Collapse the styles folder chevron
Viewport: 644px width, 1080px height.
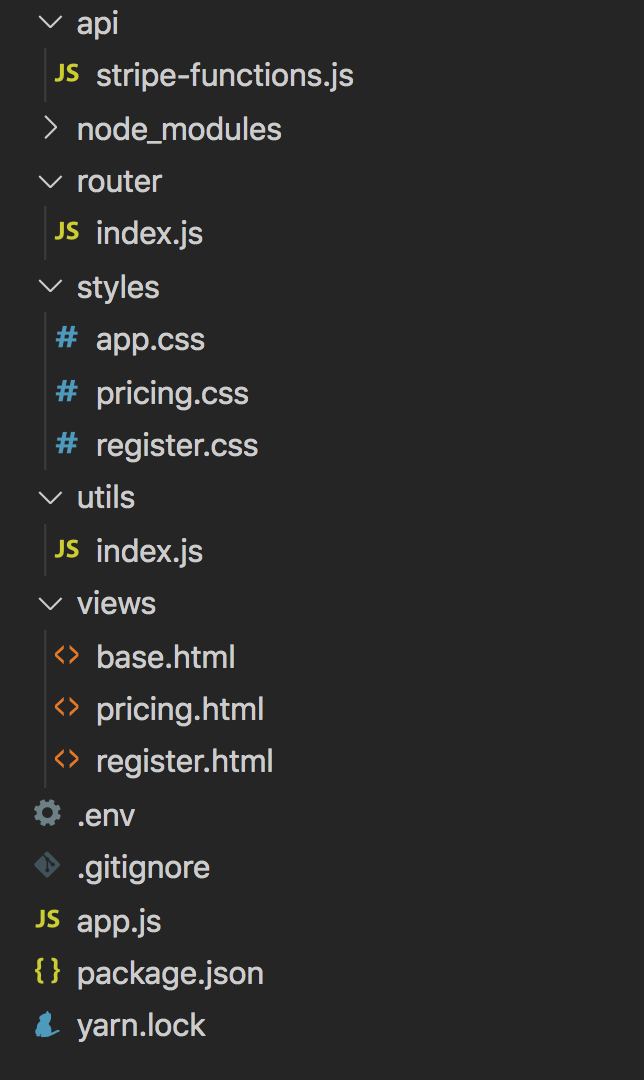pyautogui.click(x=47, y=287)
